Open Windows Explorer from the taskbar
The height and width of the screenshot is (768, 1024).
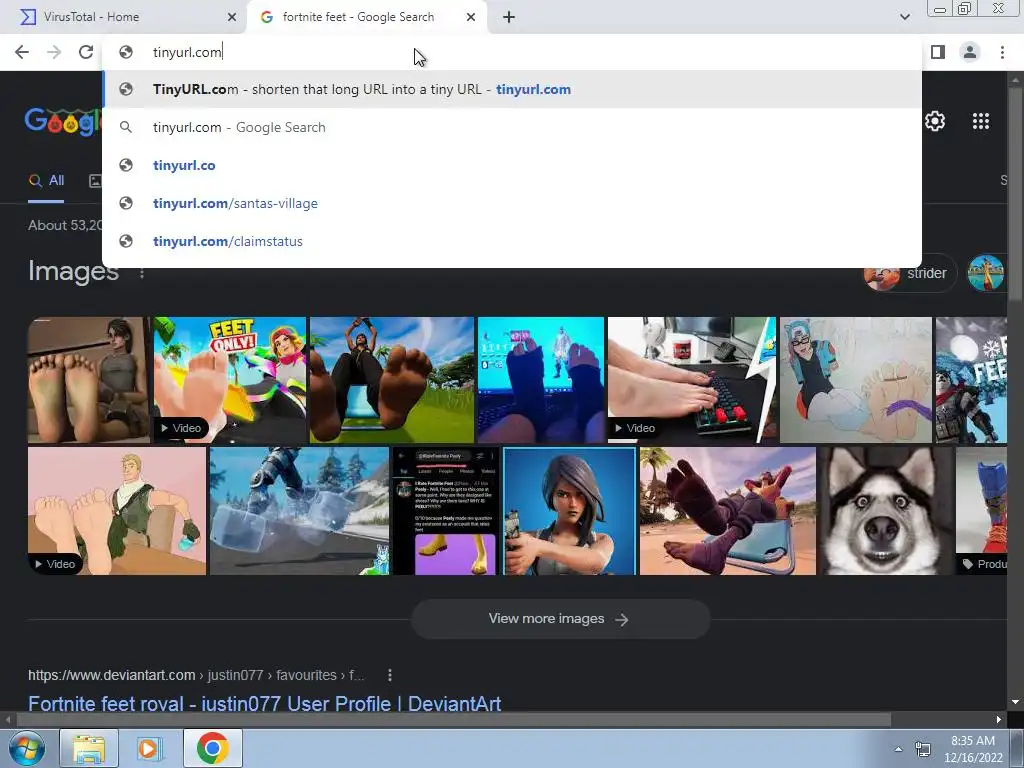click(x=89, y=748)
